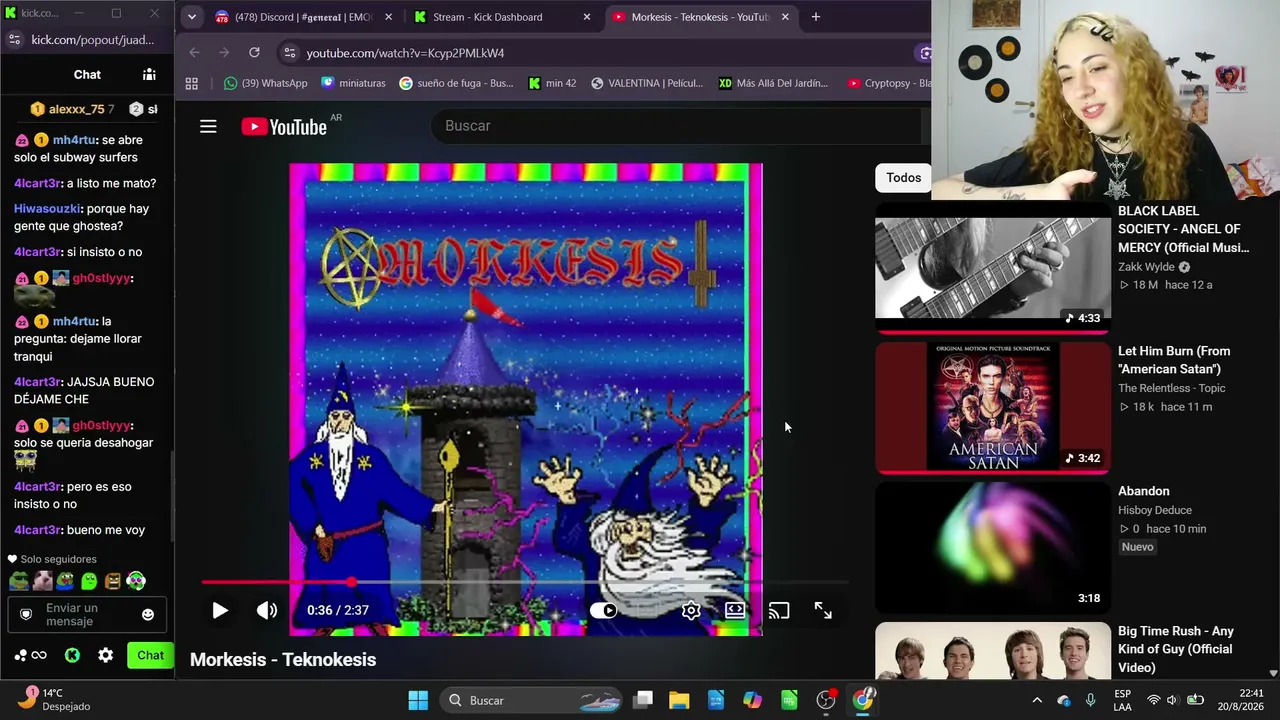
Task: Open OBS Studio from the taskbar
Action: click(x=826, y=700)
